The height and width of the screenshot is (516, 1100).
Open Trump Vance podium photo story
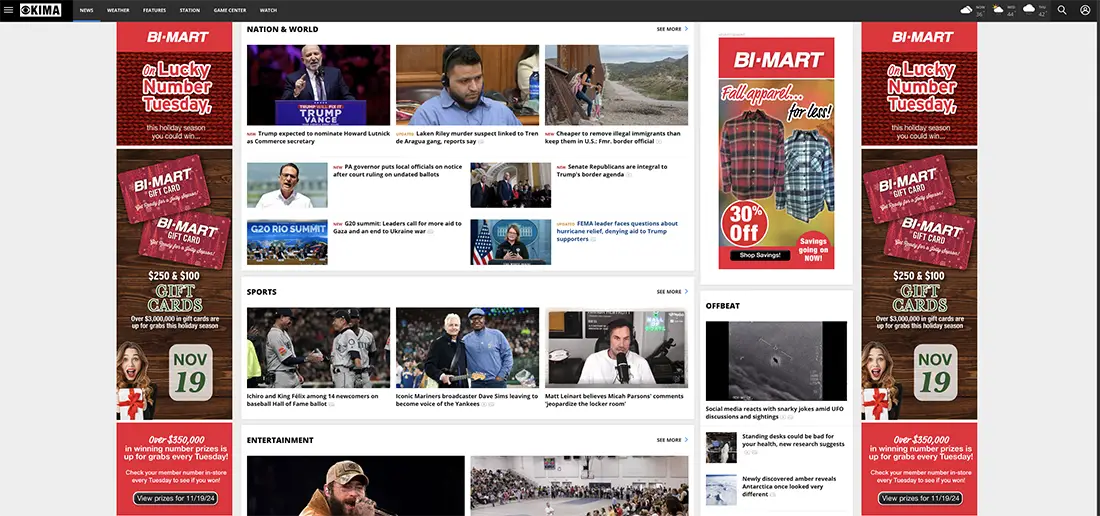pos(318,85)
